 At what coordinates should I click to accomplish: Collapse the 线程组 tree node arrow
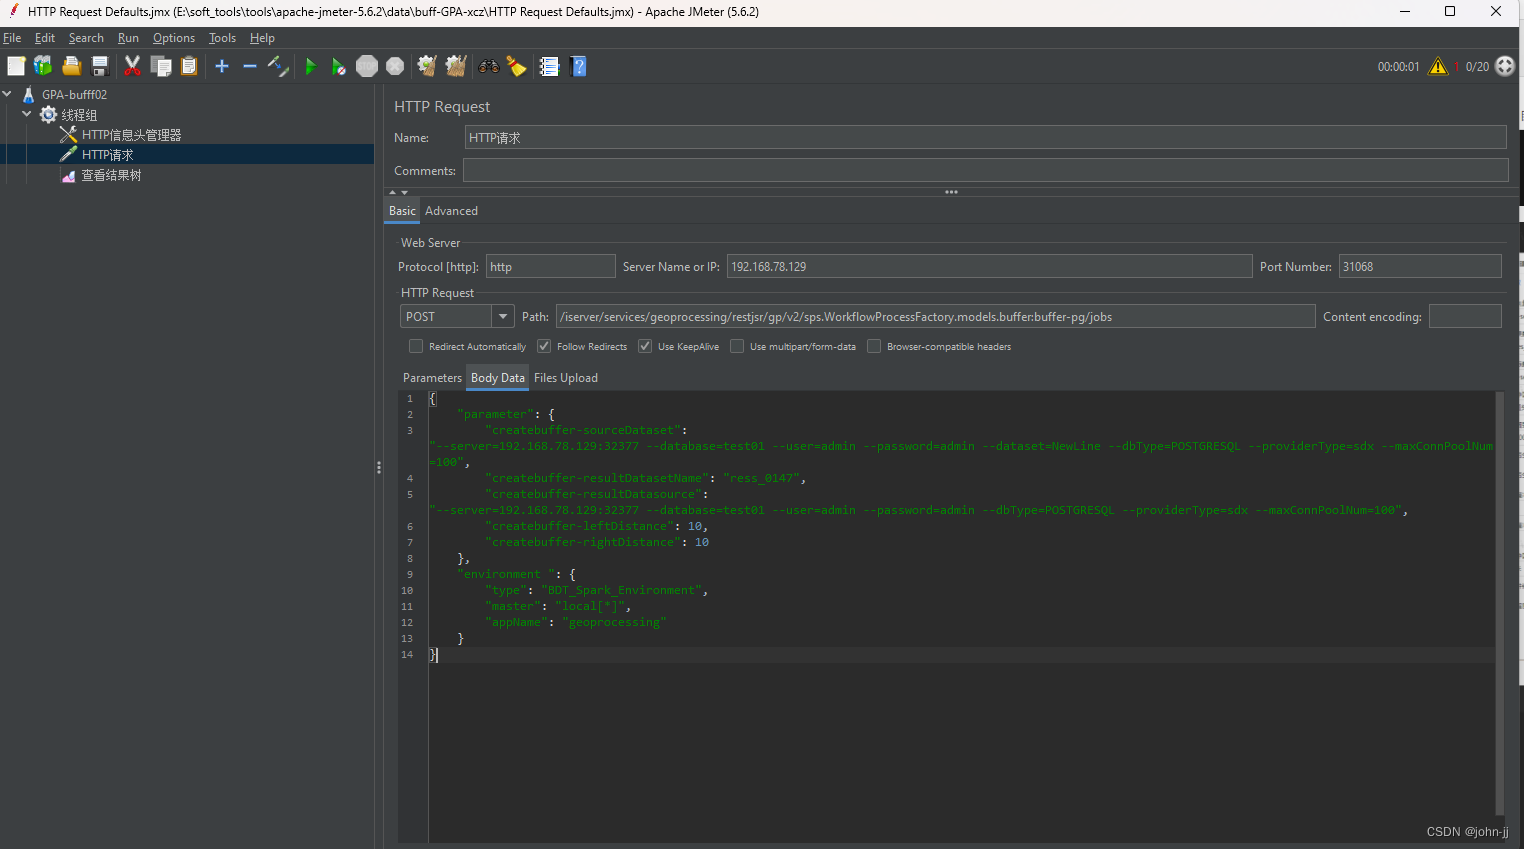(27, 114)
